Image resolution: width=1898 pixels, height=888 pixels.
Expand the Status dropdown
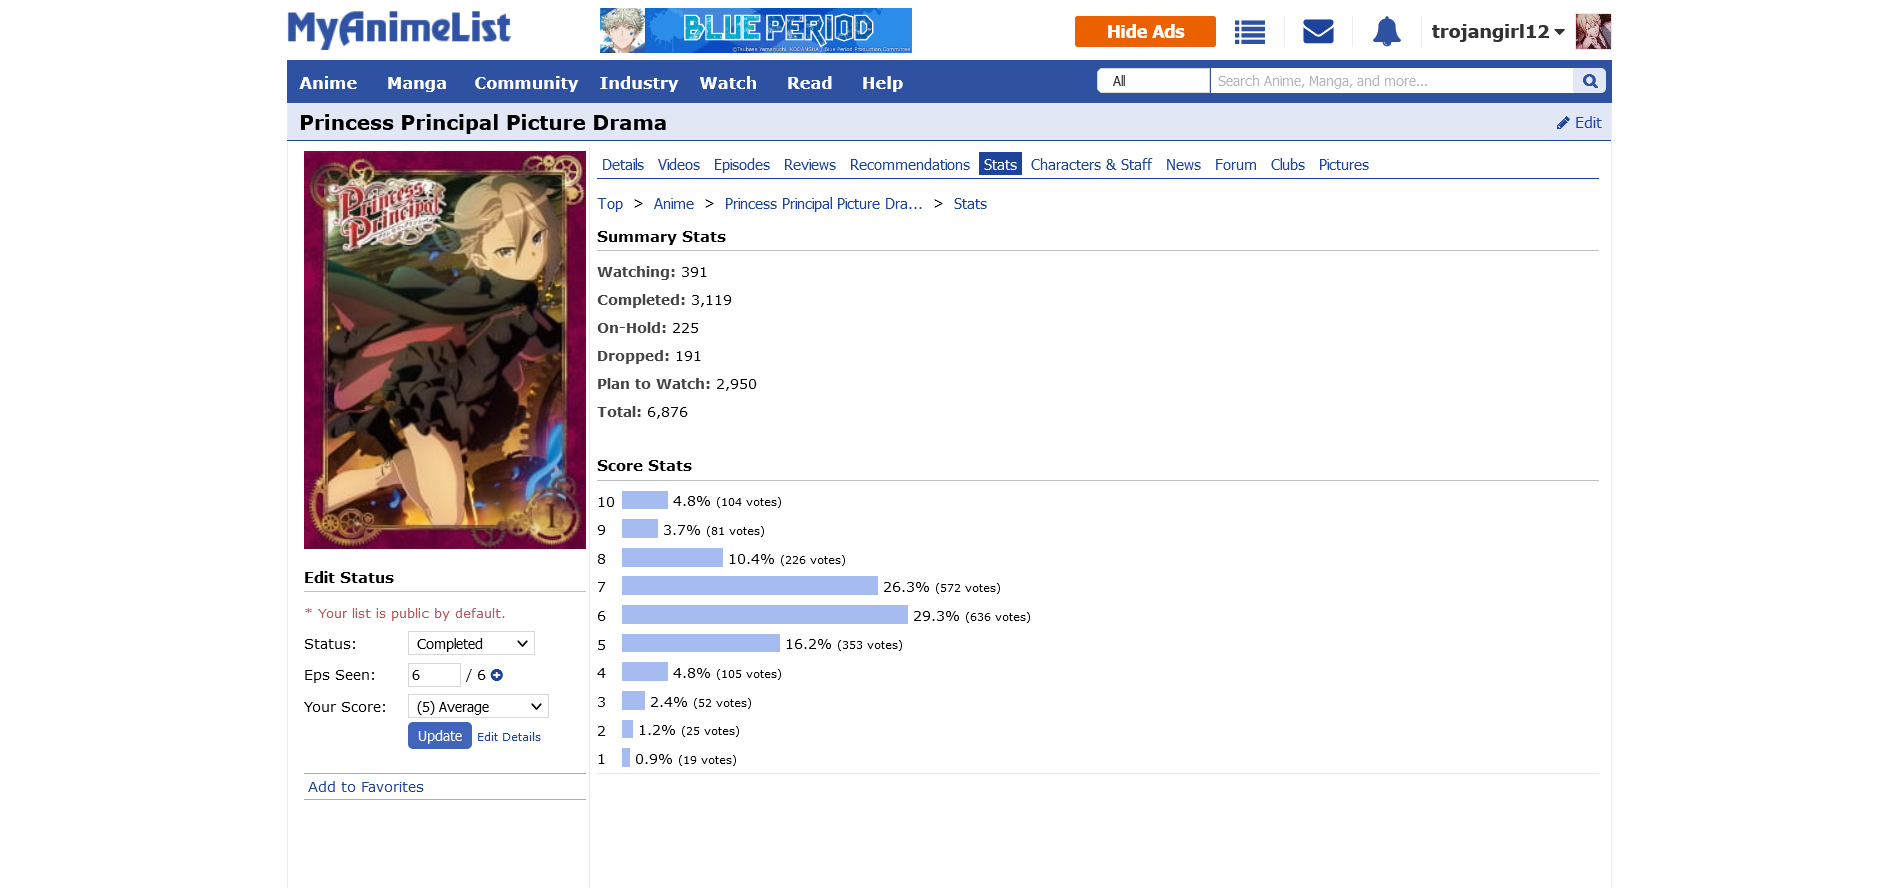pos(471,644)
